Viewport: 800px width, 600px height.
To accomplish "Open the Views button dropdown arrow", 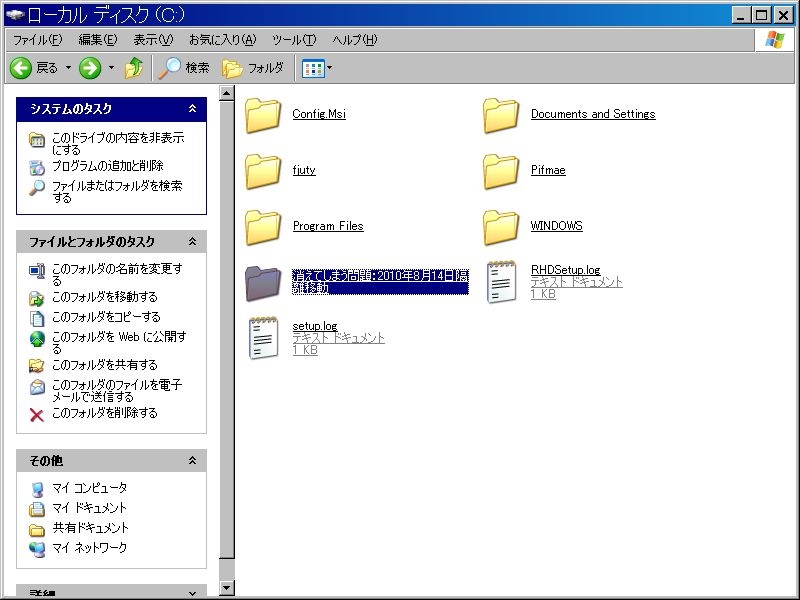I will coord(330,68).
